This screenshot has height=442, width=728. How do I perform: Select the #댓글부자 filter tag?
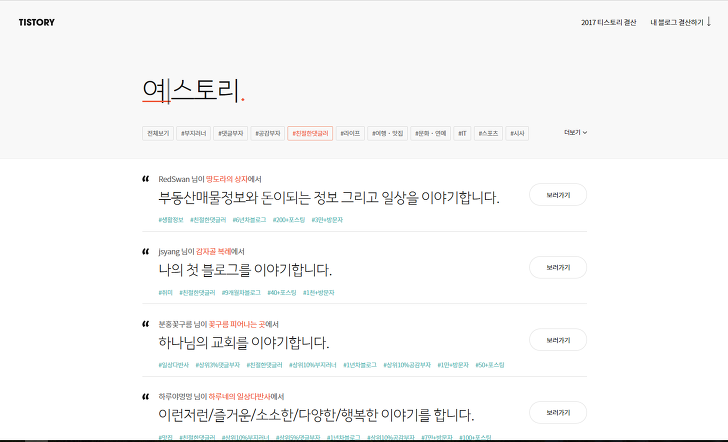click(x=231, y=133)
